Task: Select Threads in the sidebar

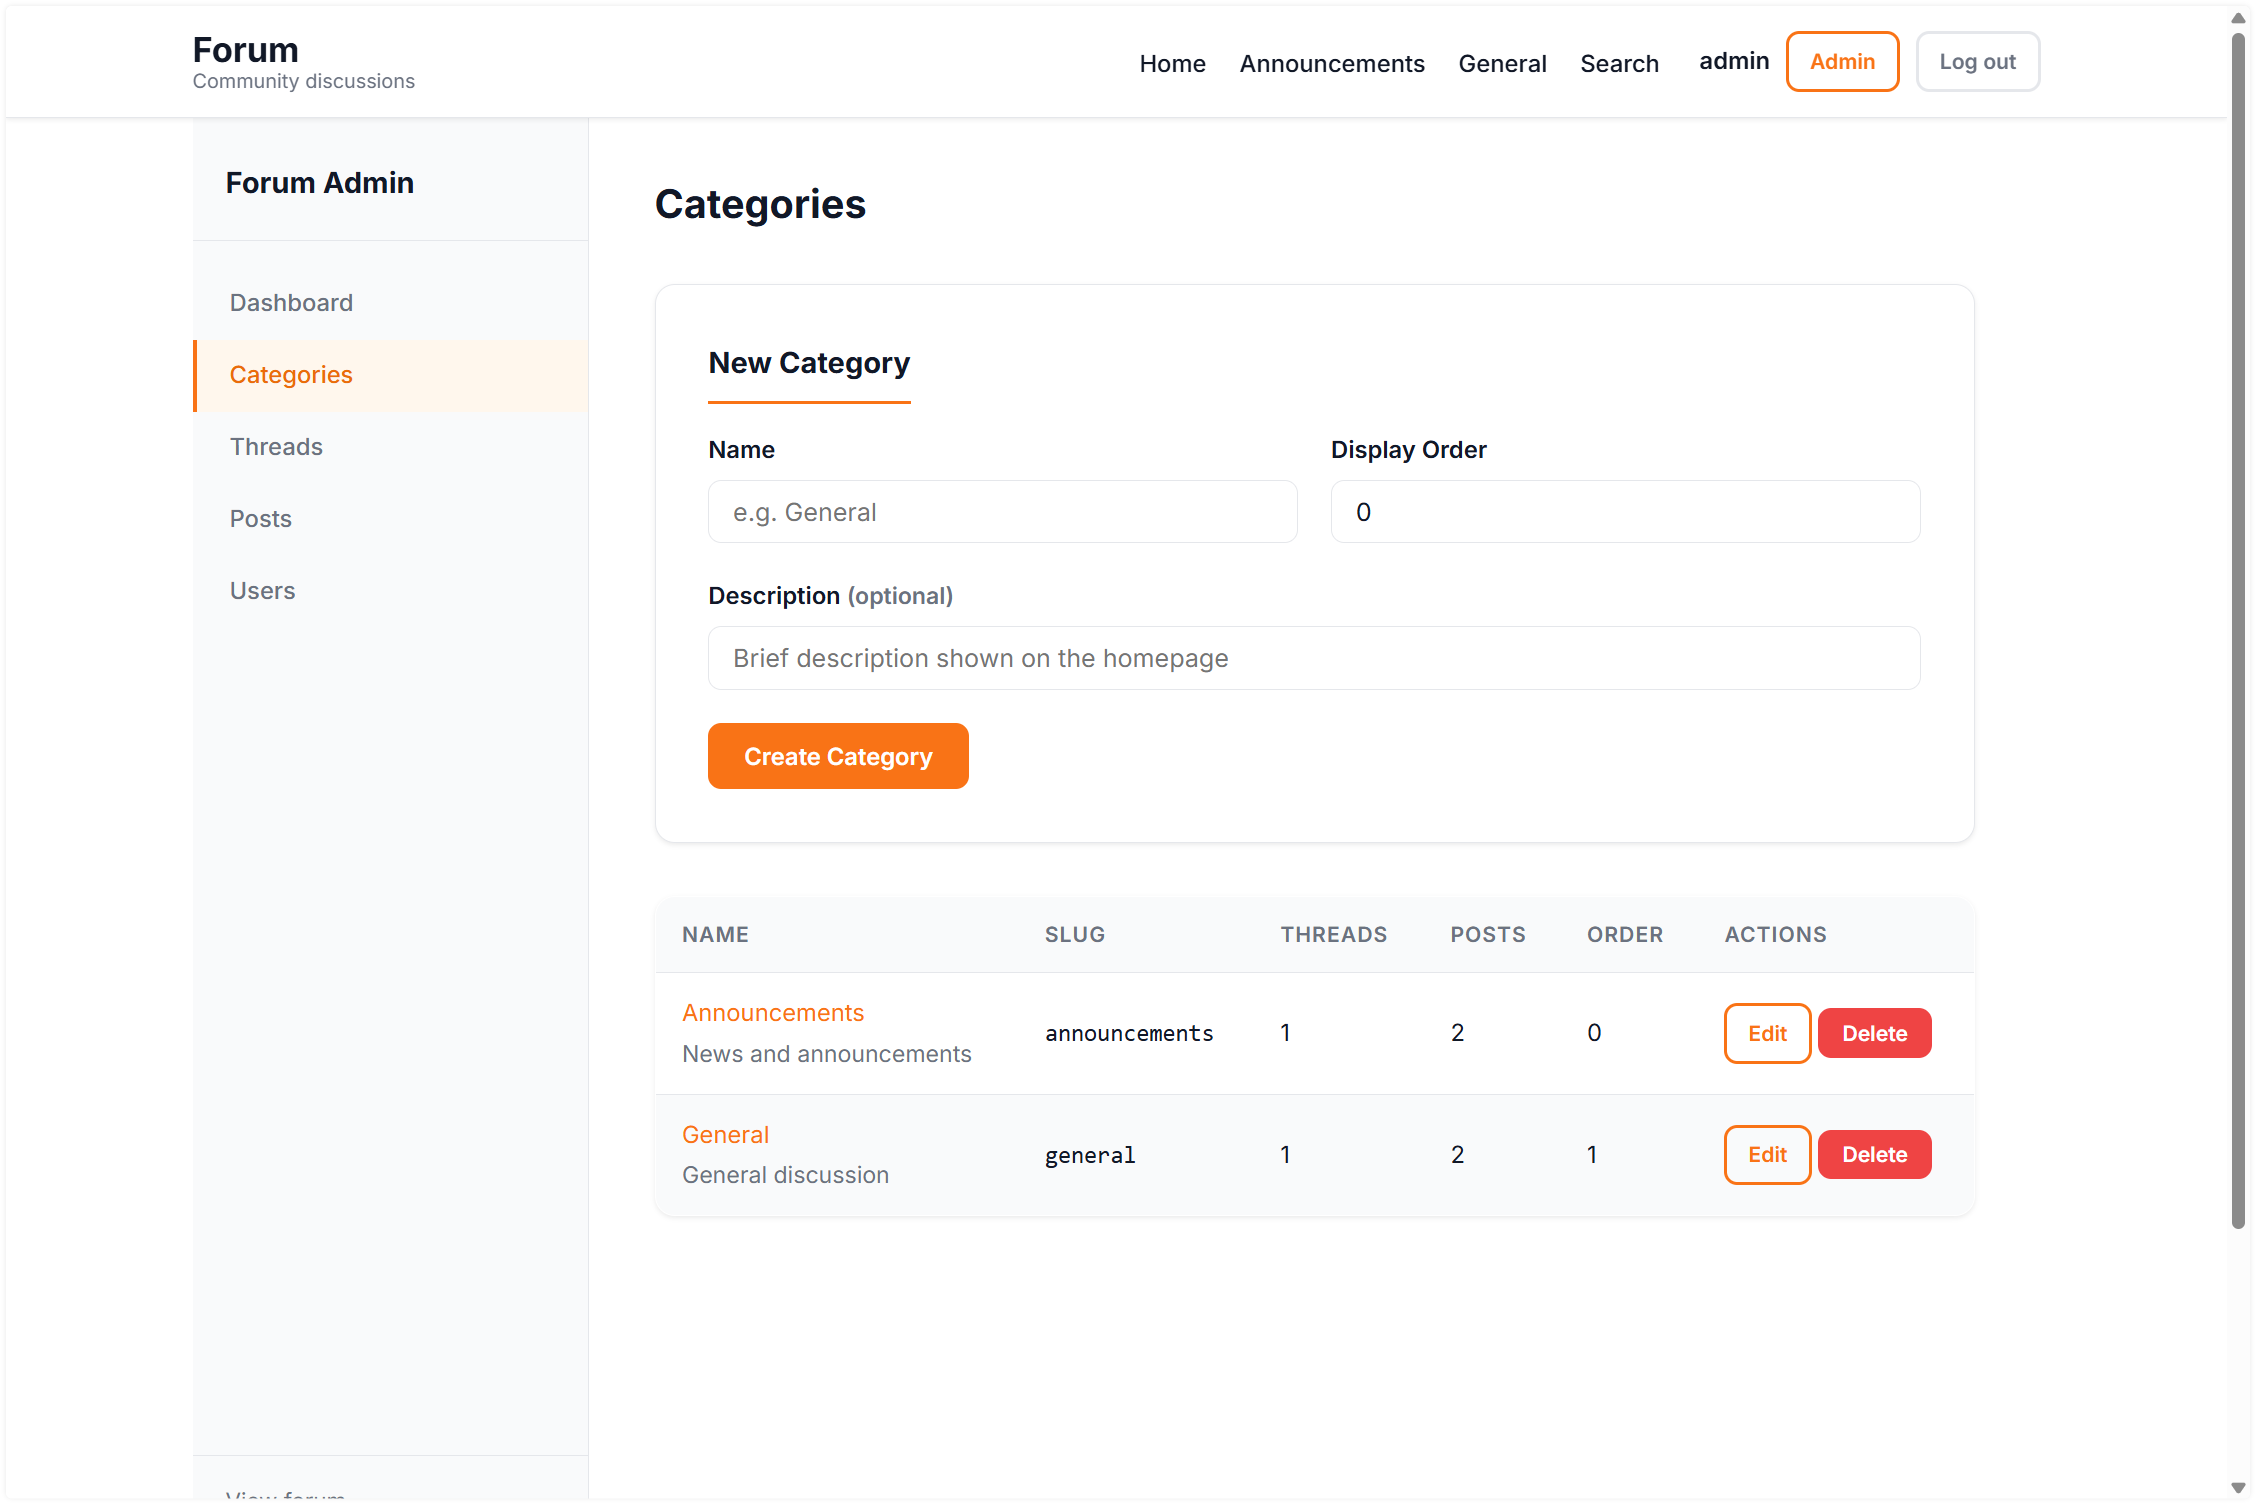Action: [276, 447]
